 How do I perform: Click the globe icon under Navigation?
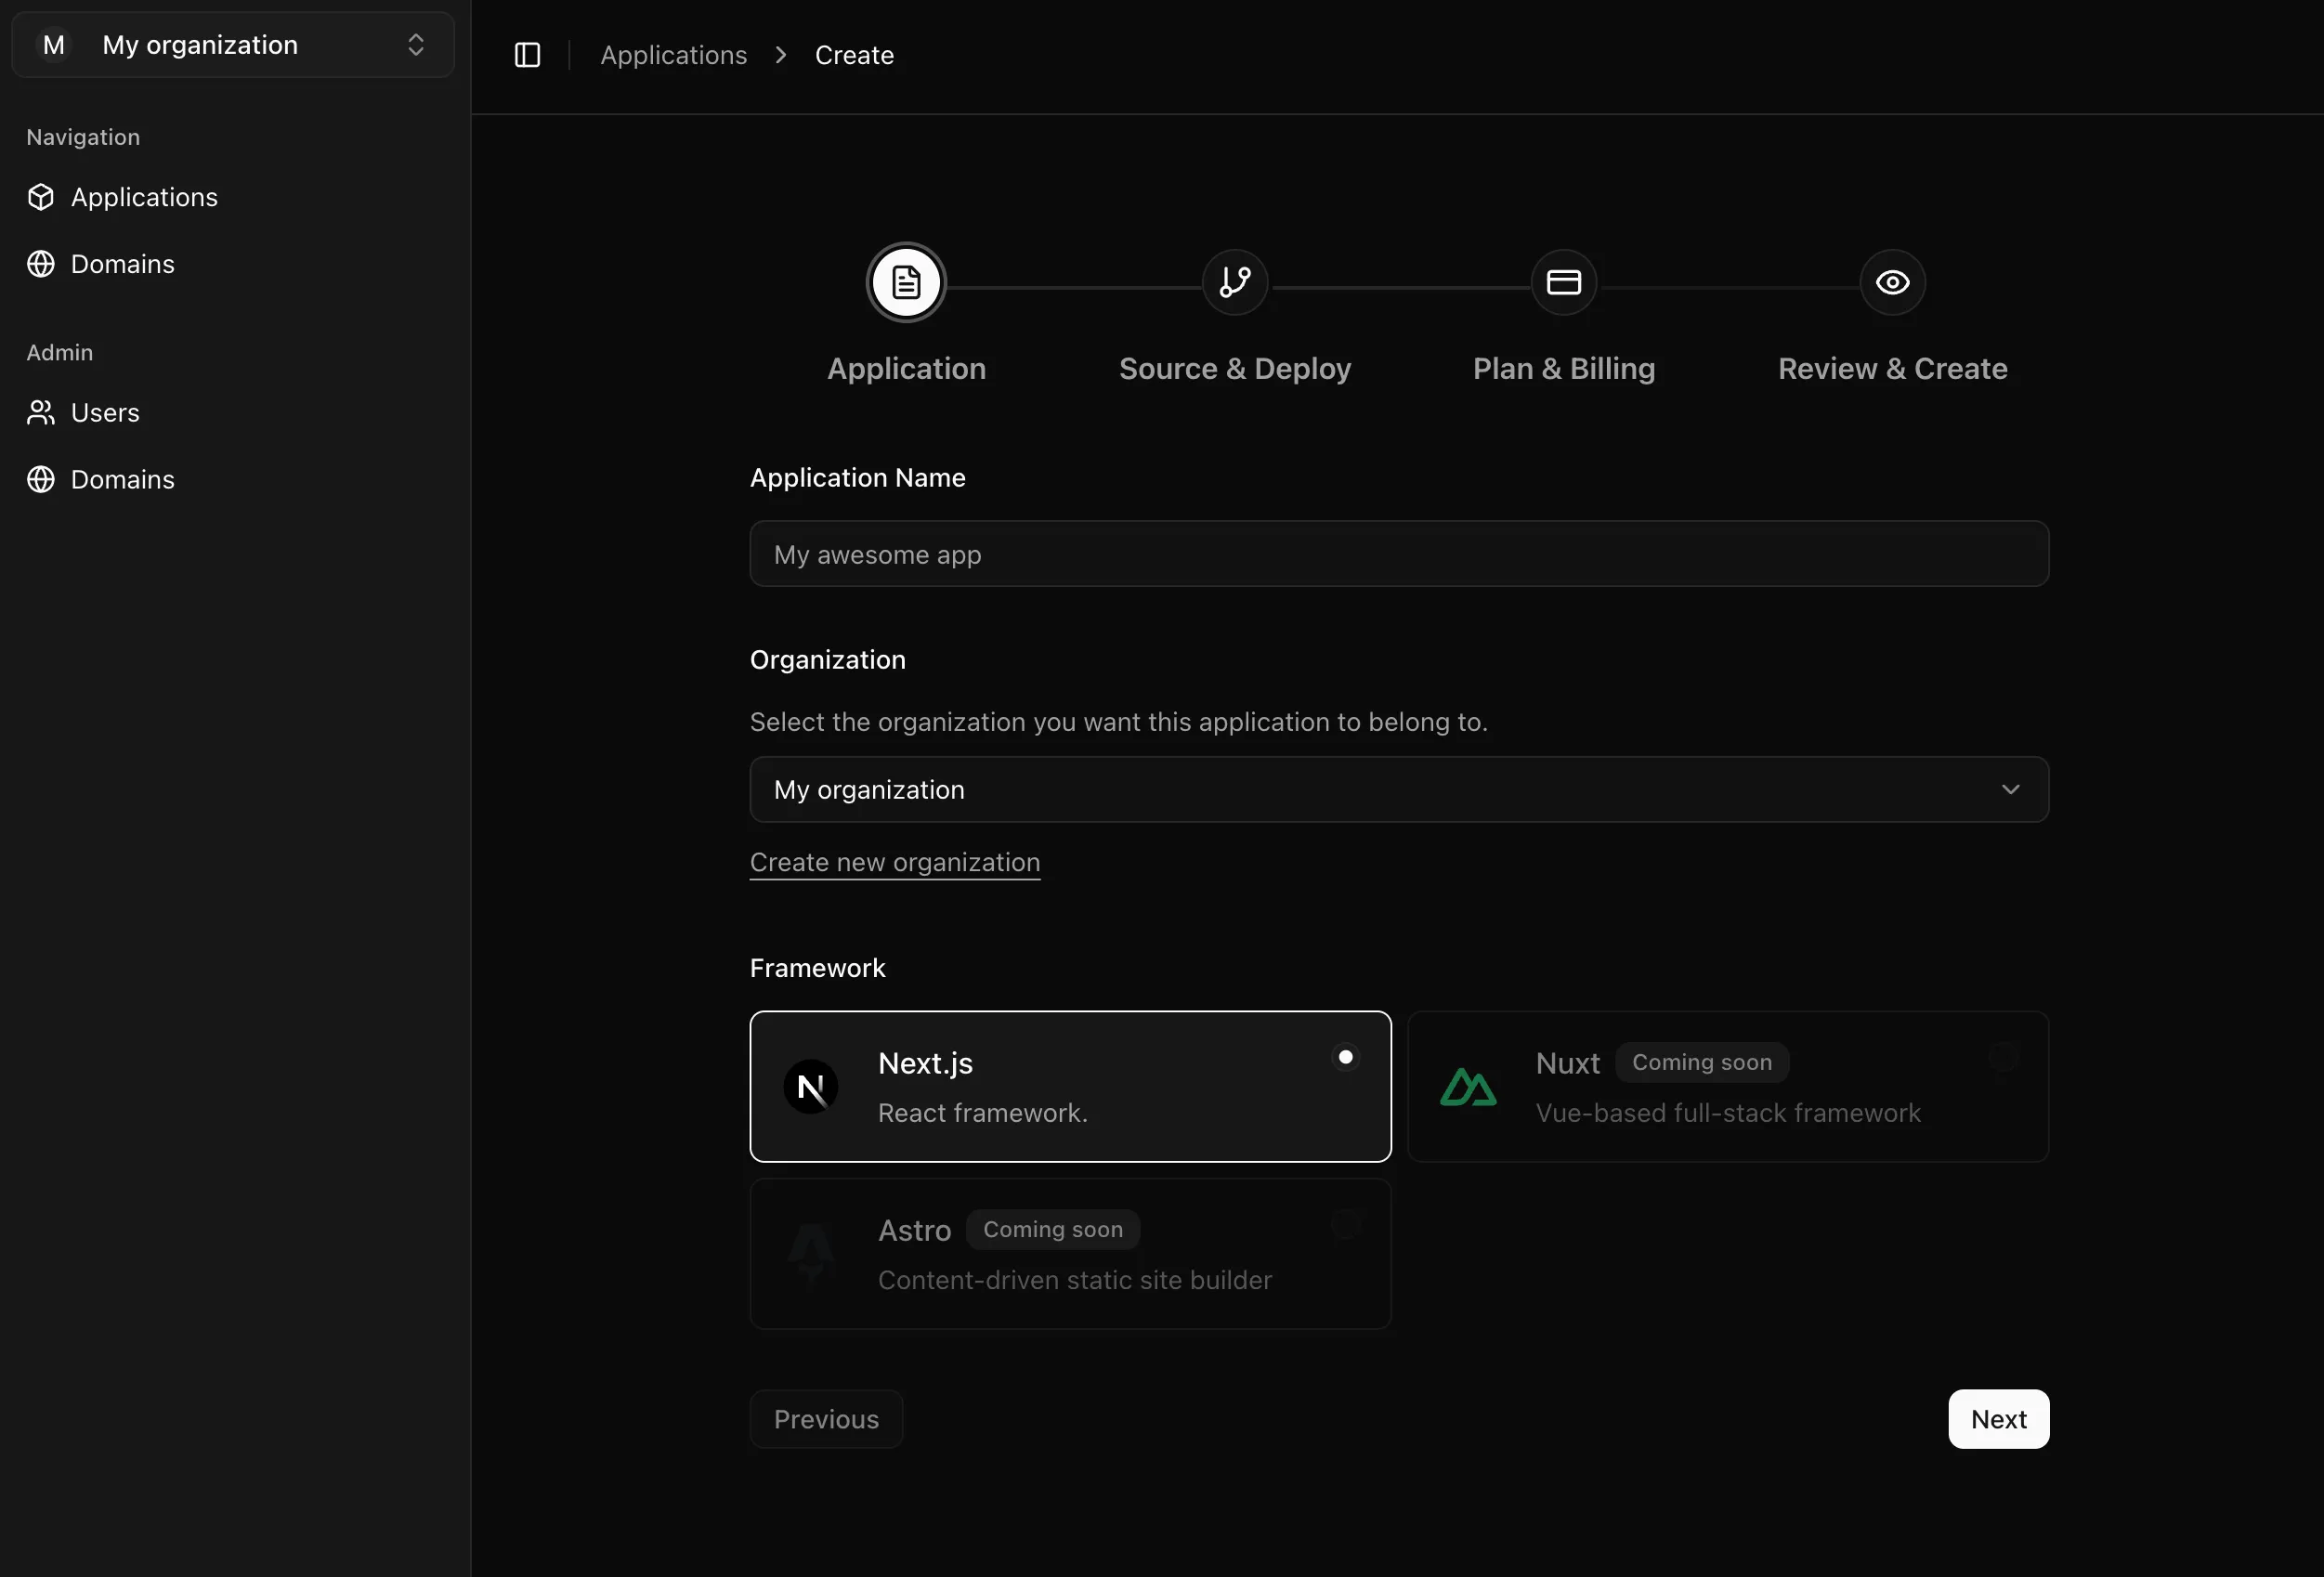tap(41, 264)
